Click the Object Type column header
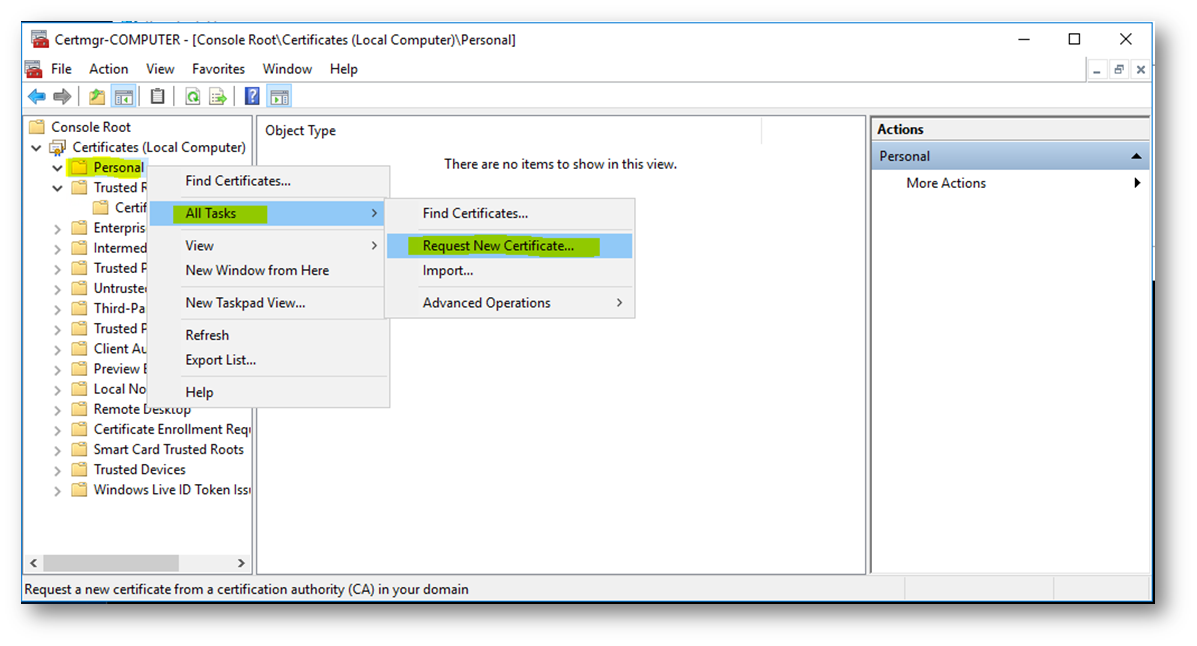Image resolution: width=1197 pixels, height=646 pixels. tap(509, 131)
